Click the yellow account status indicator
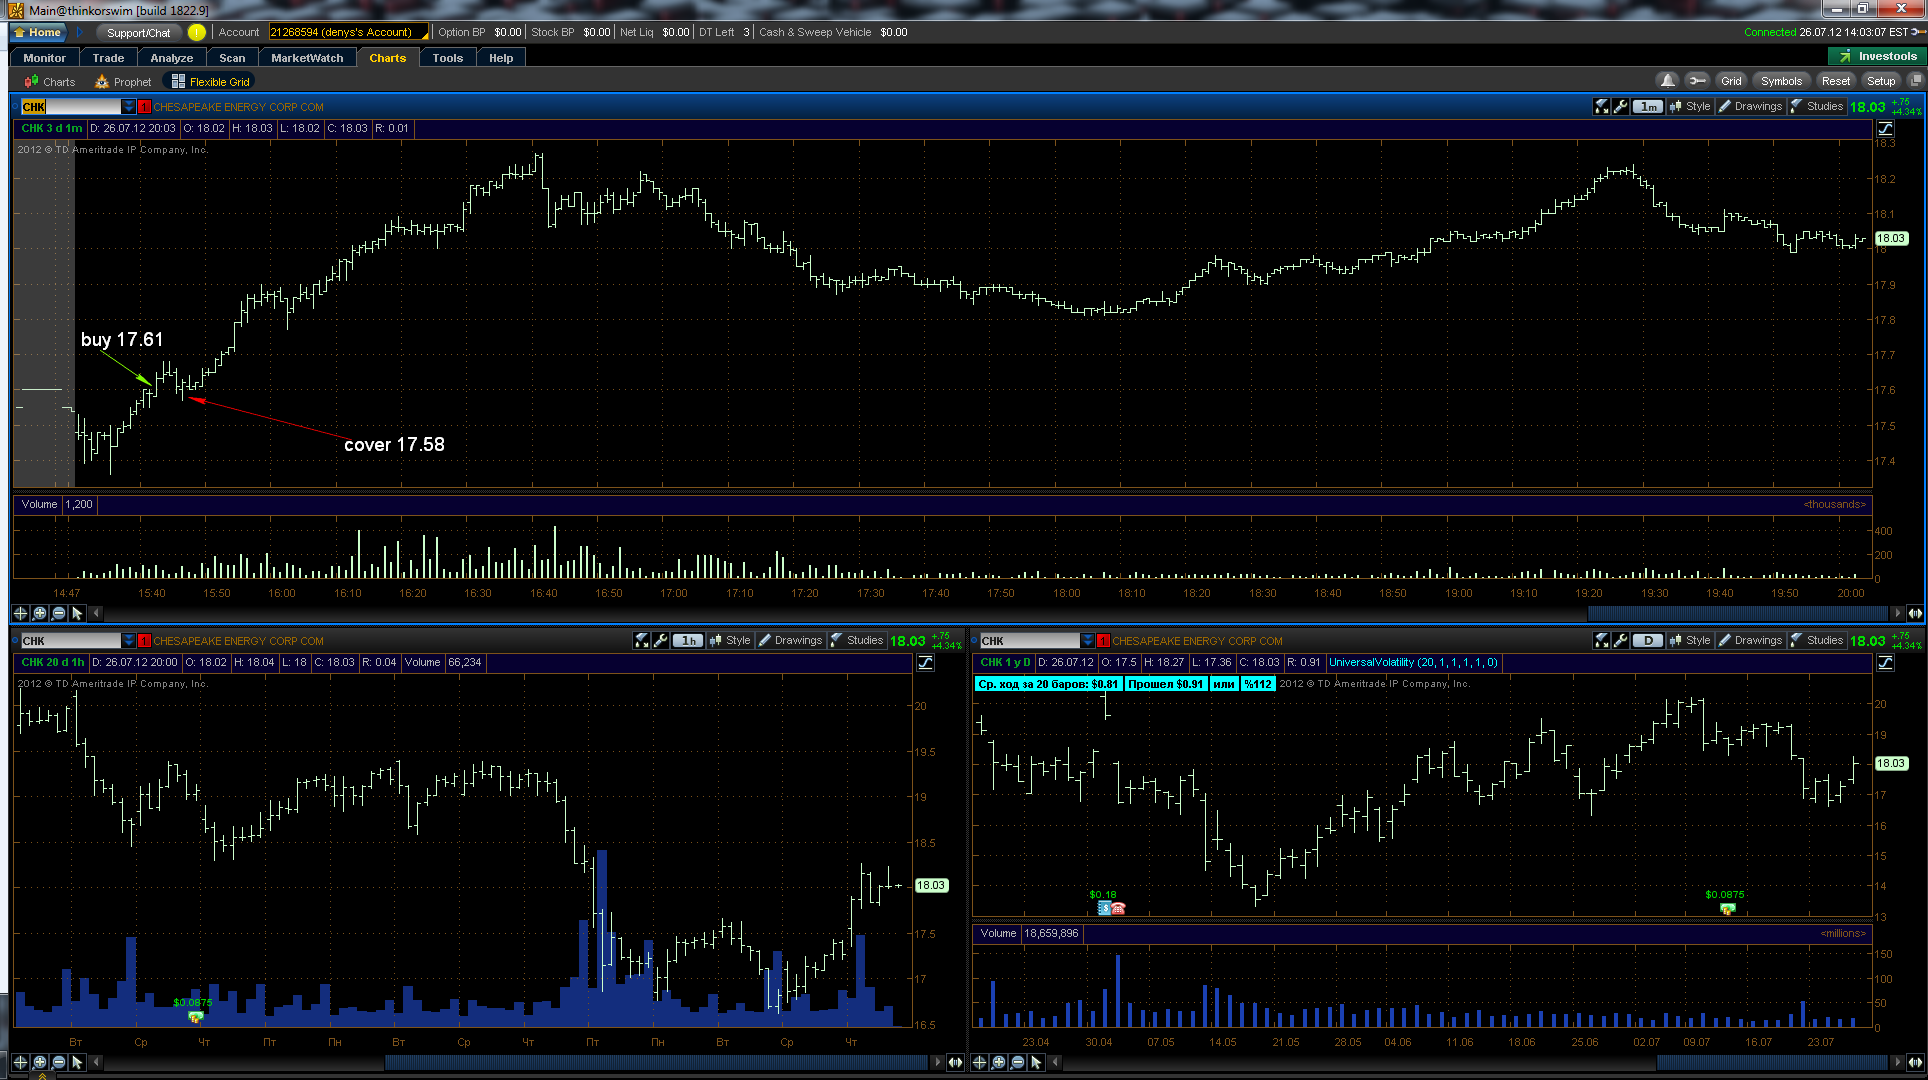 point(196,32)
